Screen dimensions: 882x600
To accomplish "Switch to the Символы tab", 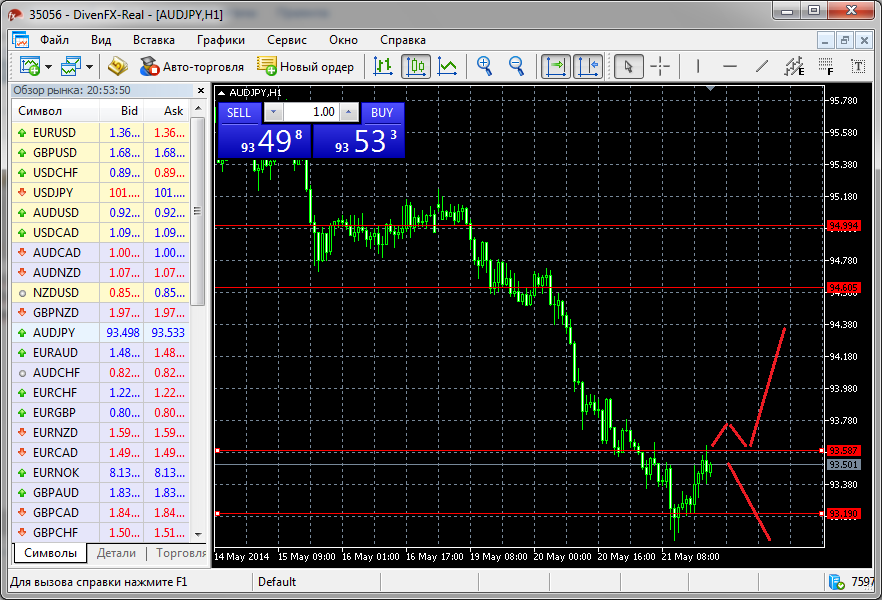I will tap(50, 553).
